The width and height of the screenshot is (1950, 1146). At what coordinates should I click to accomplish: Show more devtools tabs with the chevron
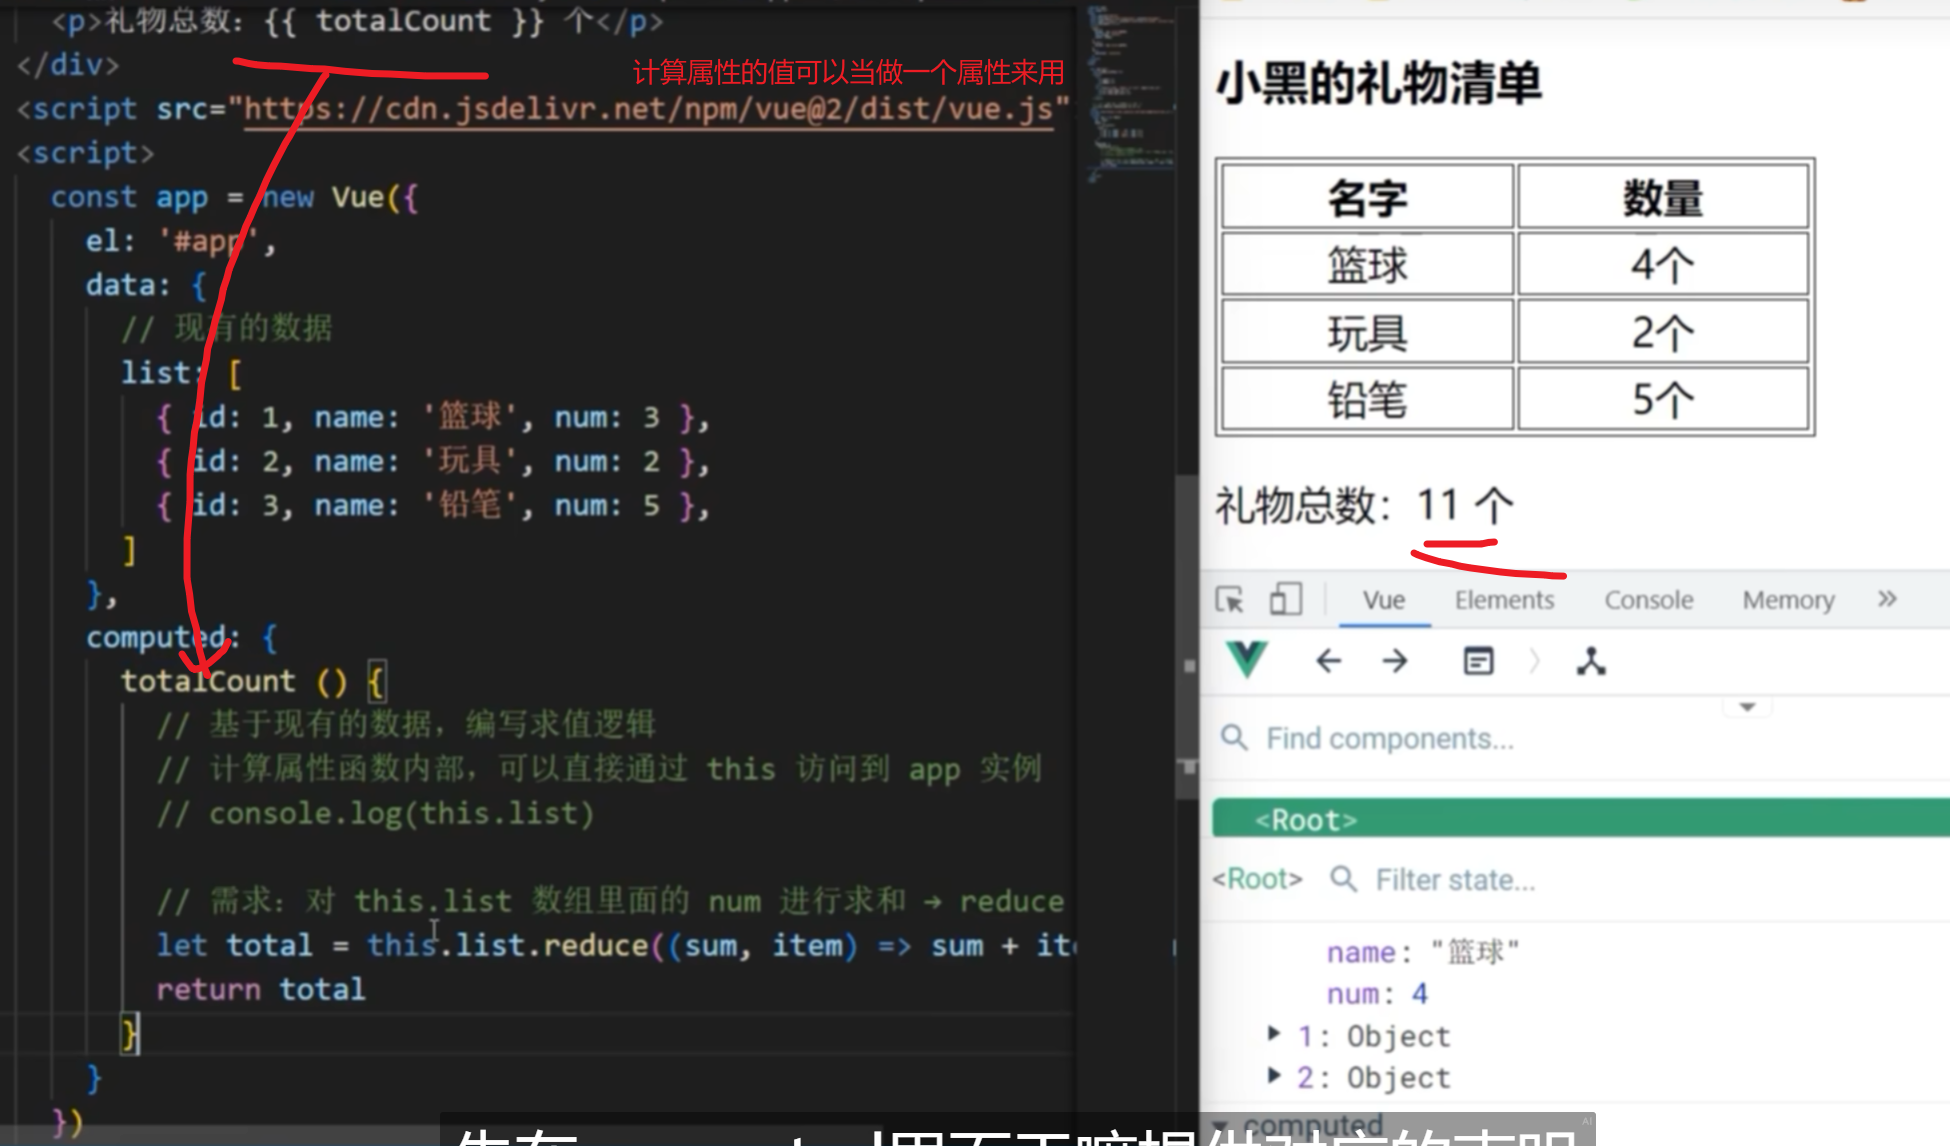[x=1886, y=599]
